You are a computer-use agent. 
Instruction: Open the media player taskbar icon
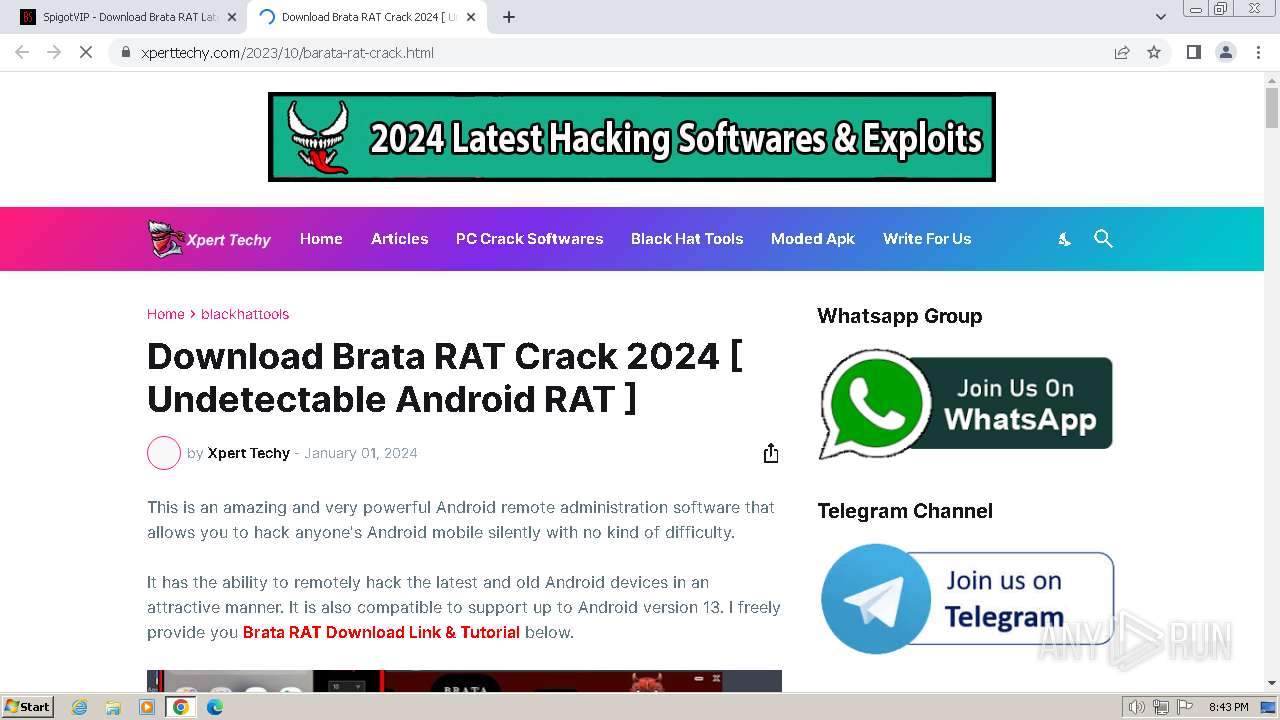pyautogui.click(x=147, y=707)
